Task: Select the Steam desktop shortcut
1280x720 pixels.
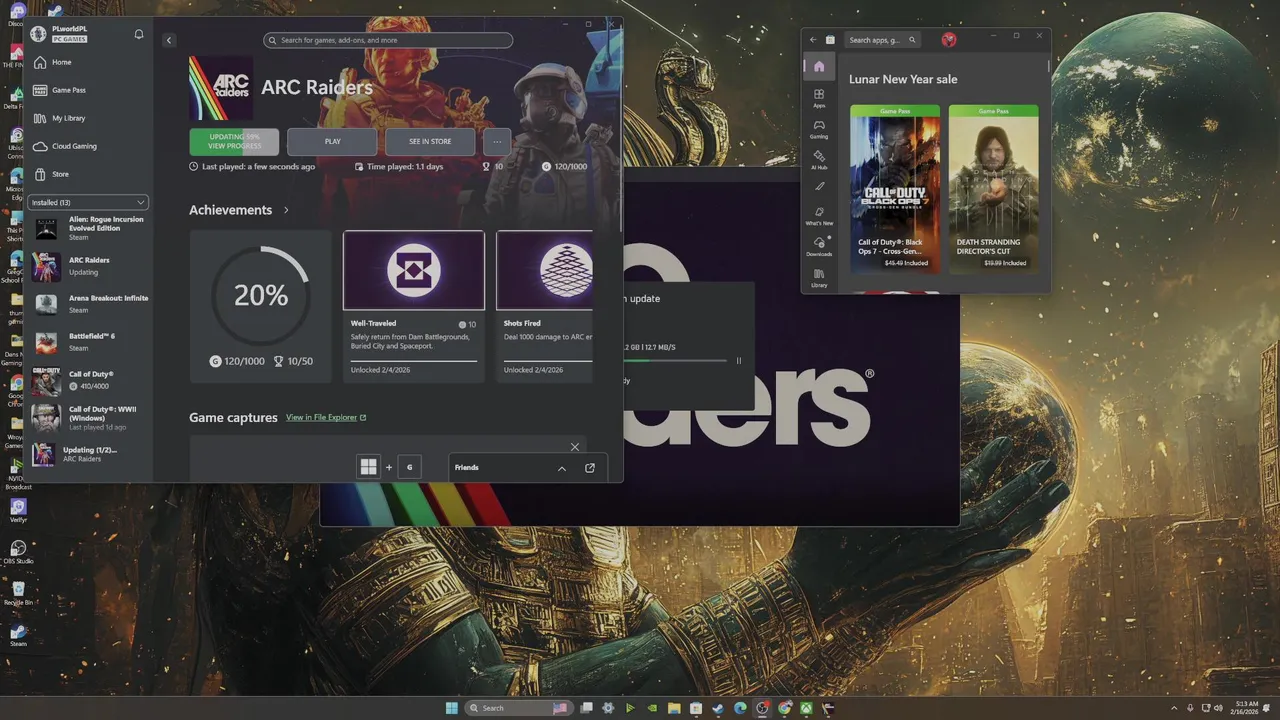Action: click(x=18, y=635)
